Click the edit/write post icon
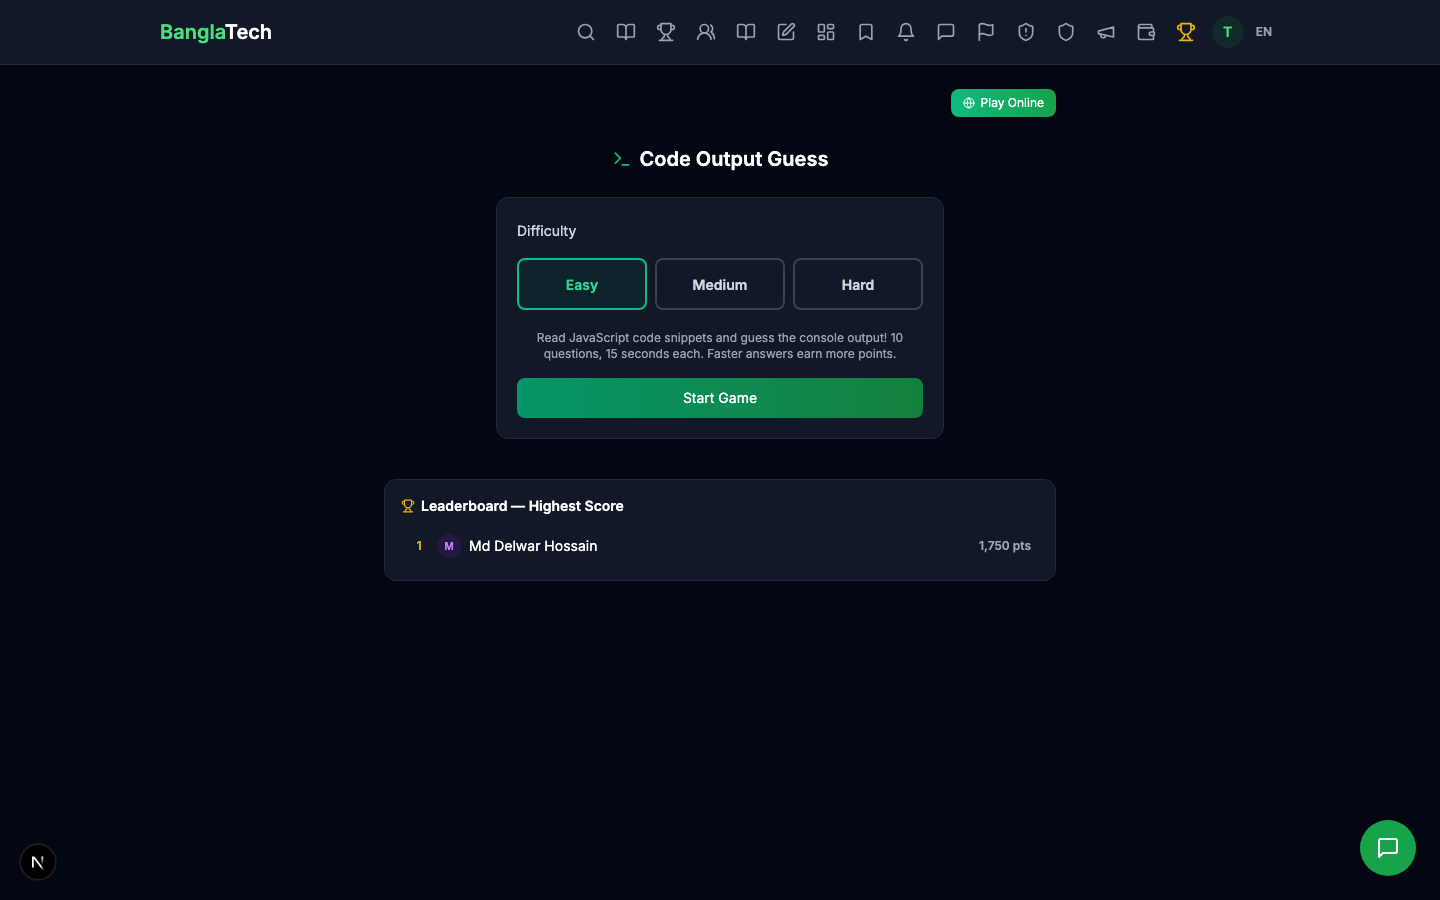The width and height of the screenshot is (1440, 900). tap(786, 32)
